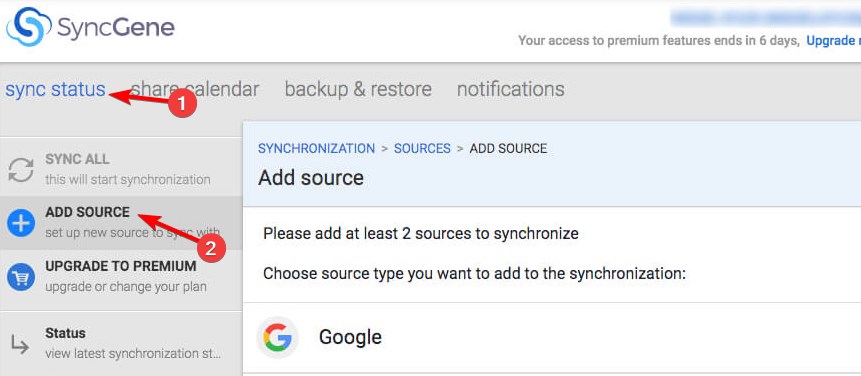The height and width of the screenshot is (376, 861).
Task: Click the blurred account email in header
Action: click(x=766, y=18)
